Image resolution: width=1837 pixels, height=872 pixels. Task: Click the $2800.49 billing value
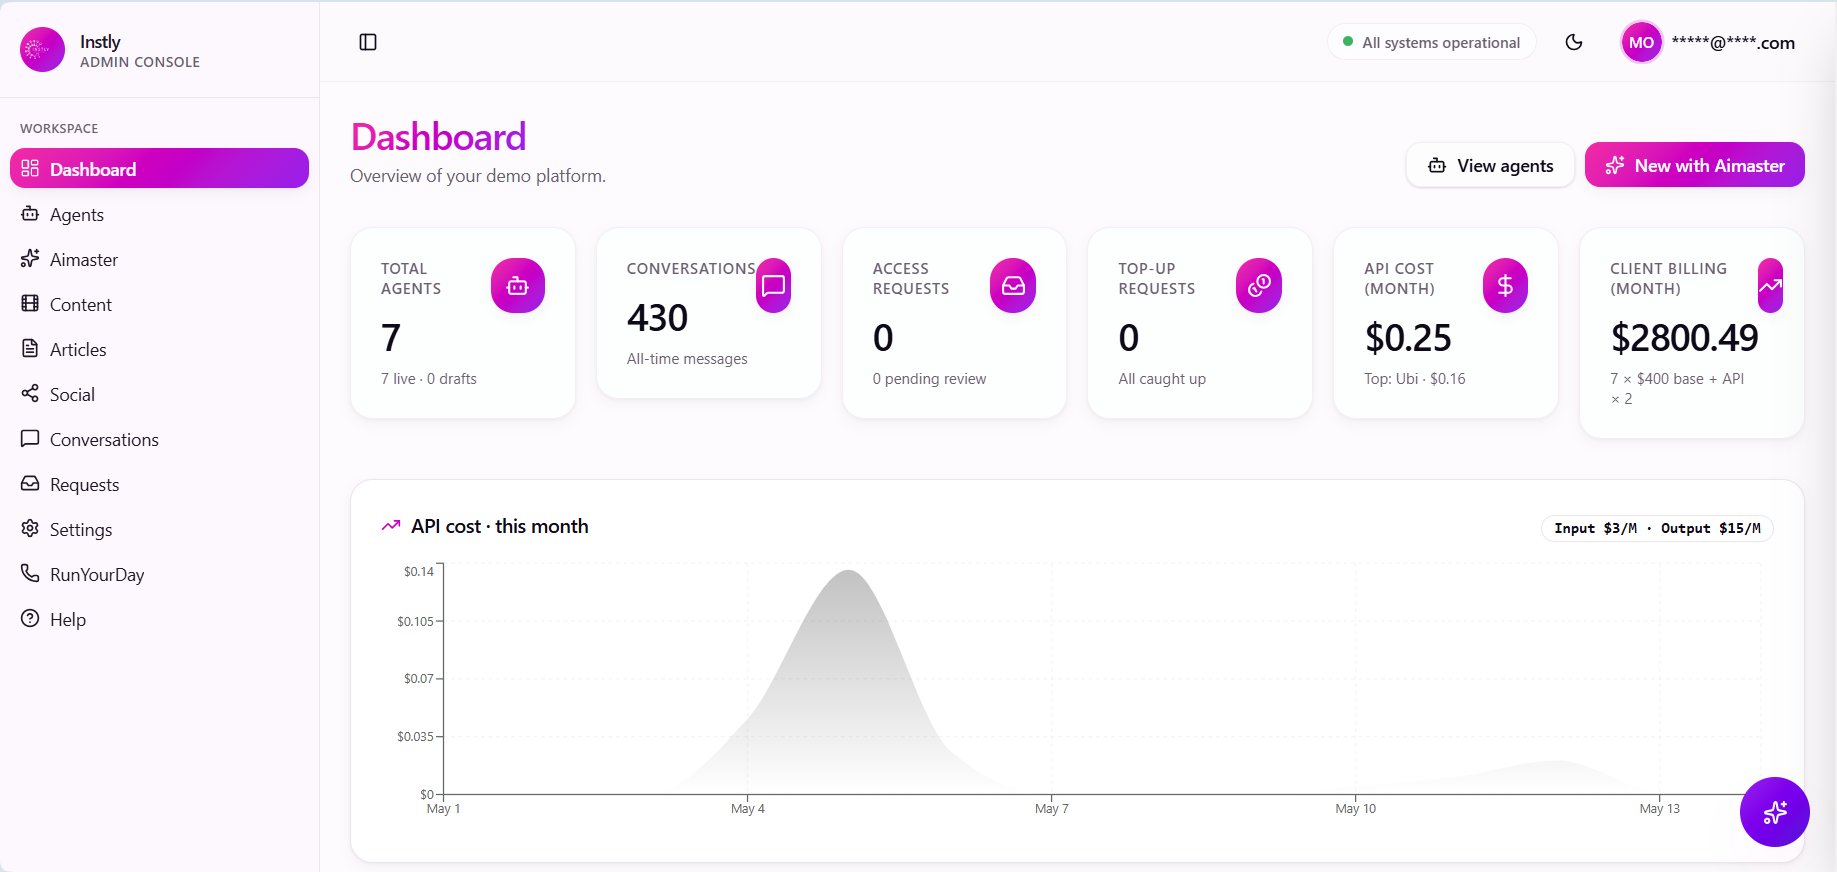click(1684, 338)
